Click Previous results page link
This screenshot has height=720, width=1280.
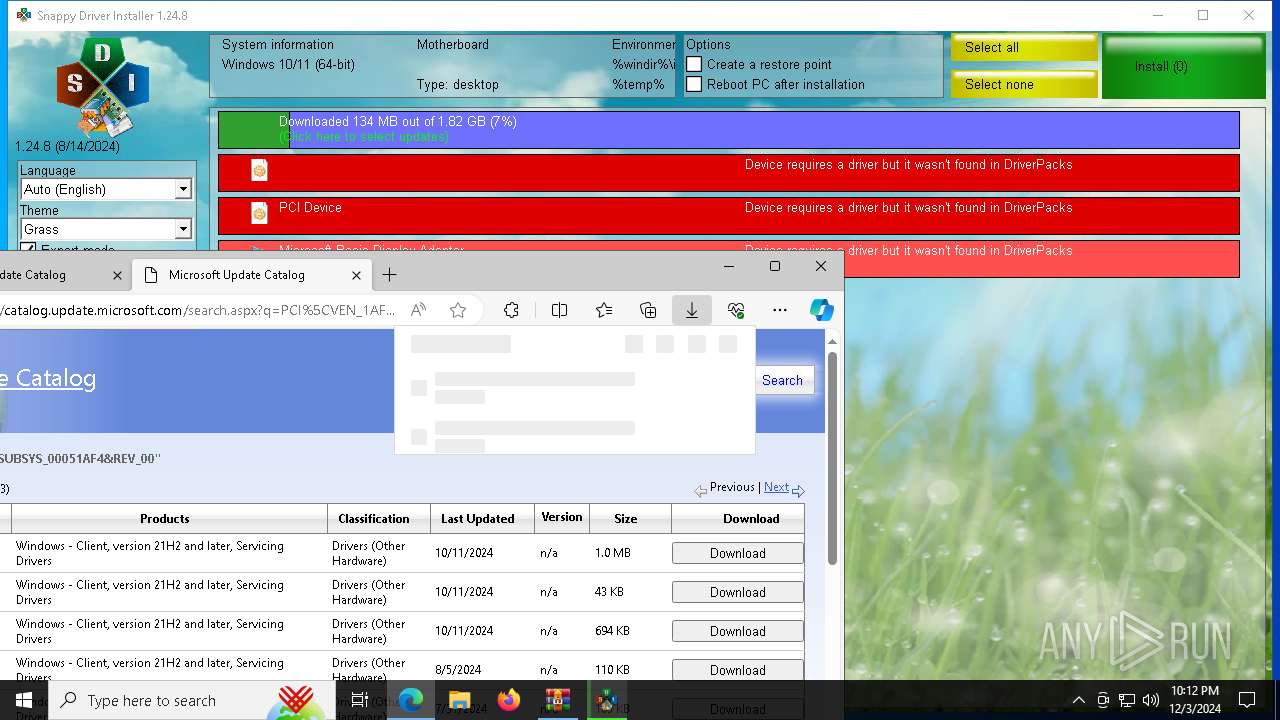(732, 487)
